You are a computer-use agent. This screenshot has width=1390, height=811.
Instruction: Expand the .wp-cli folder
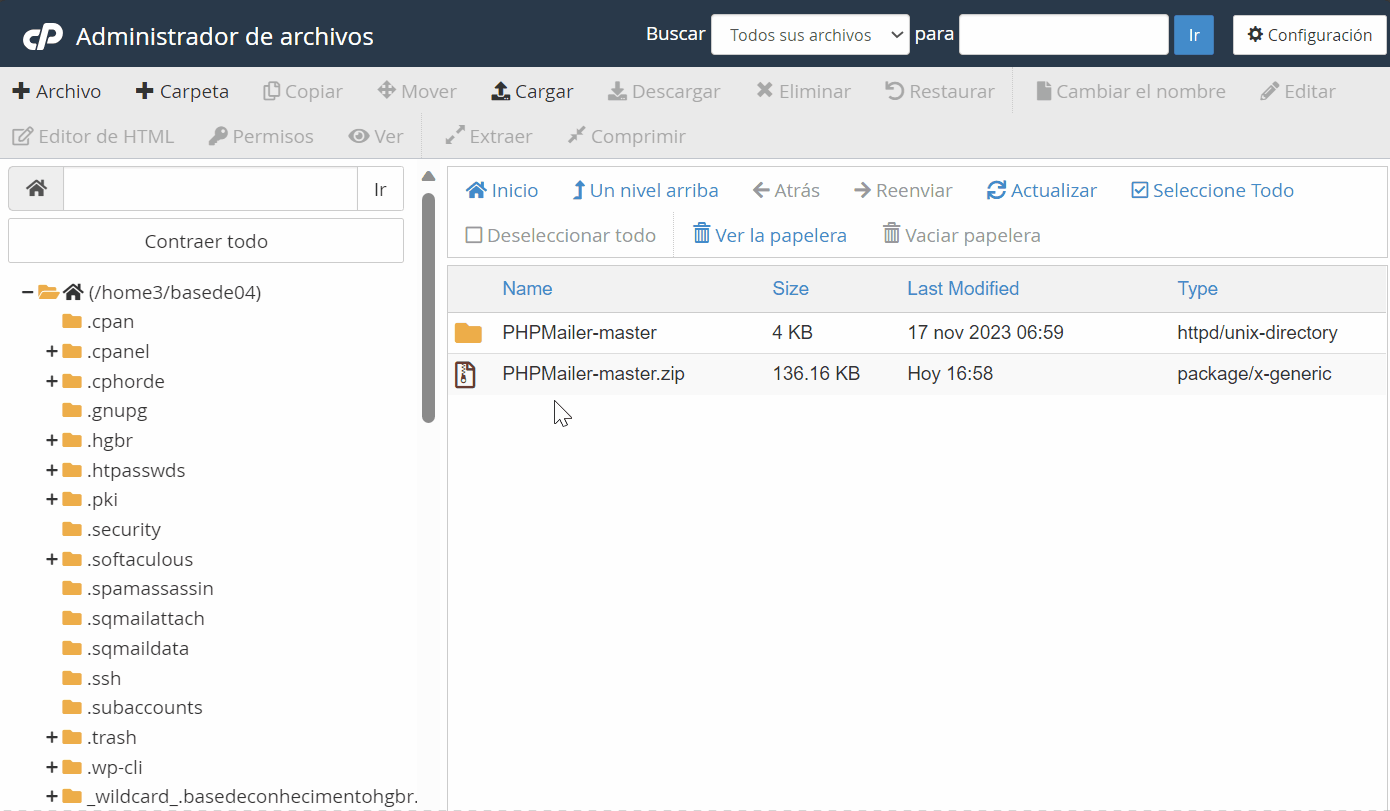52,767
